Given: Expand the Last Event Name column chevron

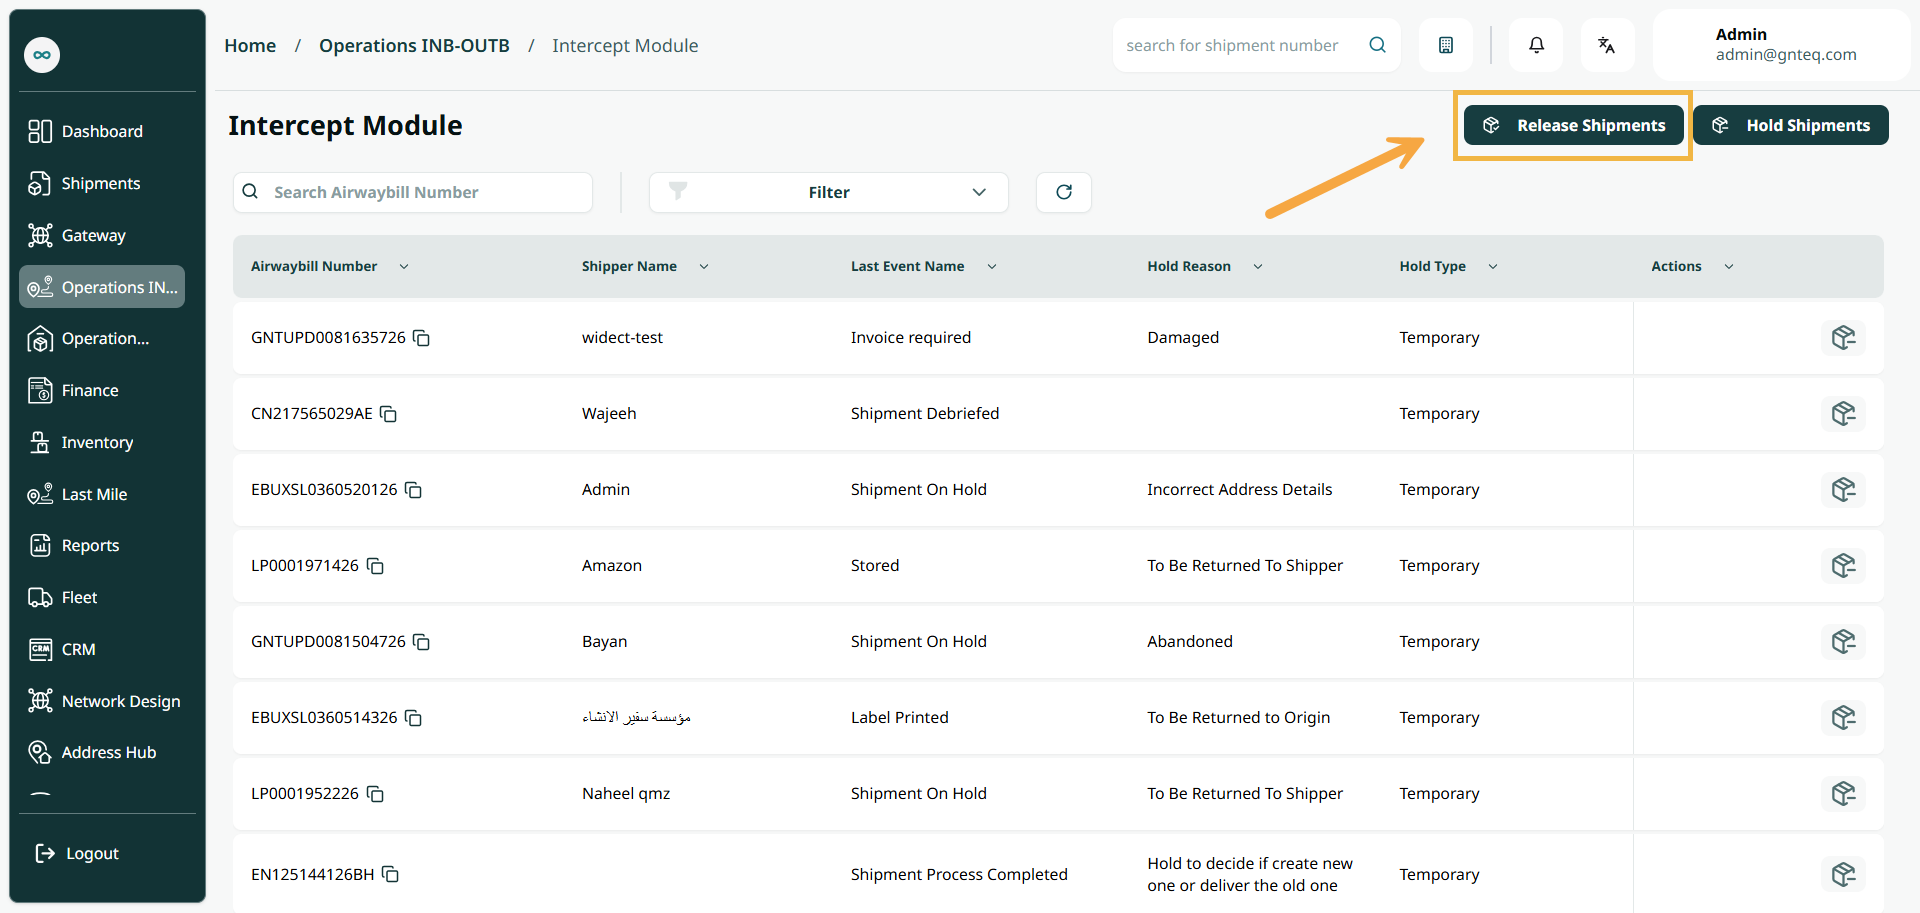Looking at the screenshot, I should pyautogui.click(x=992, y=267).
